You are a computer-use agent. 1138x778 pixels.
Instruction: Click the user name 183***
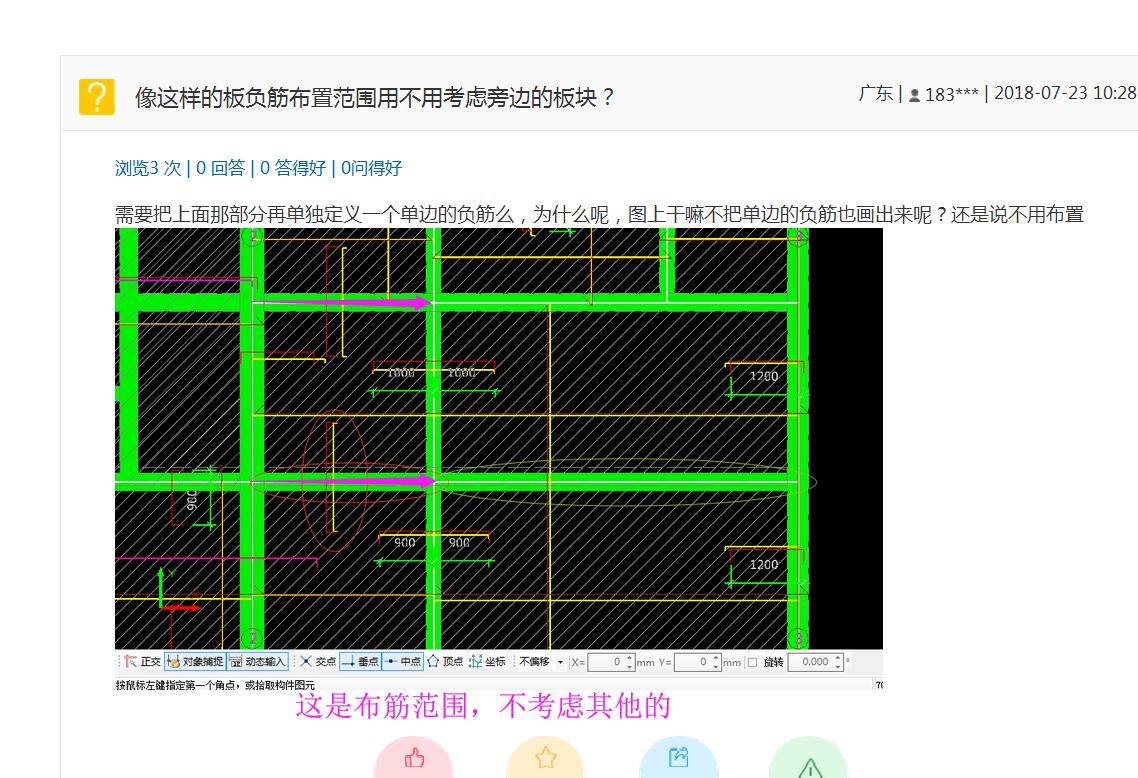pyautogui.click(x=951, y=94)
